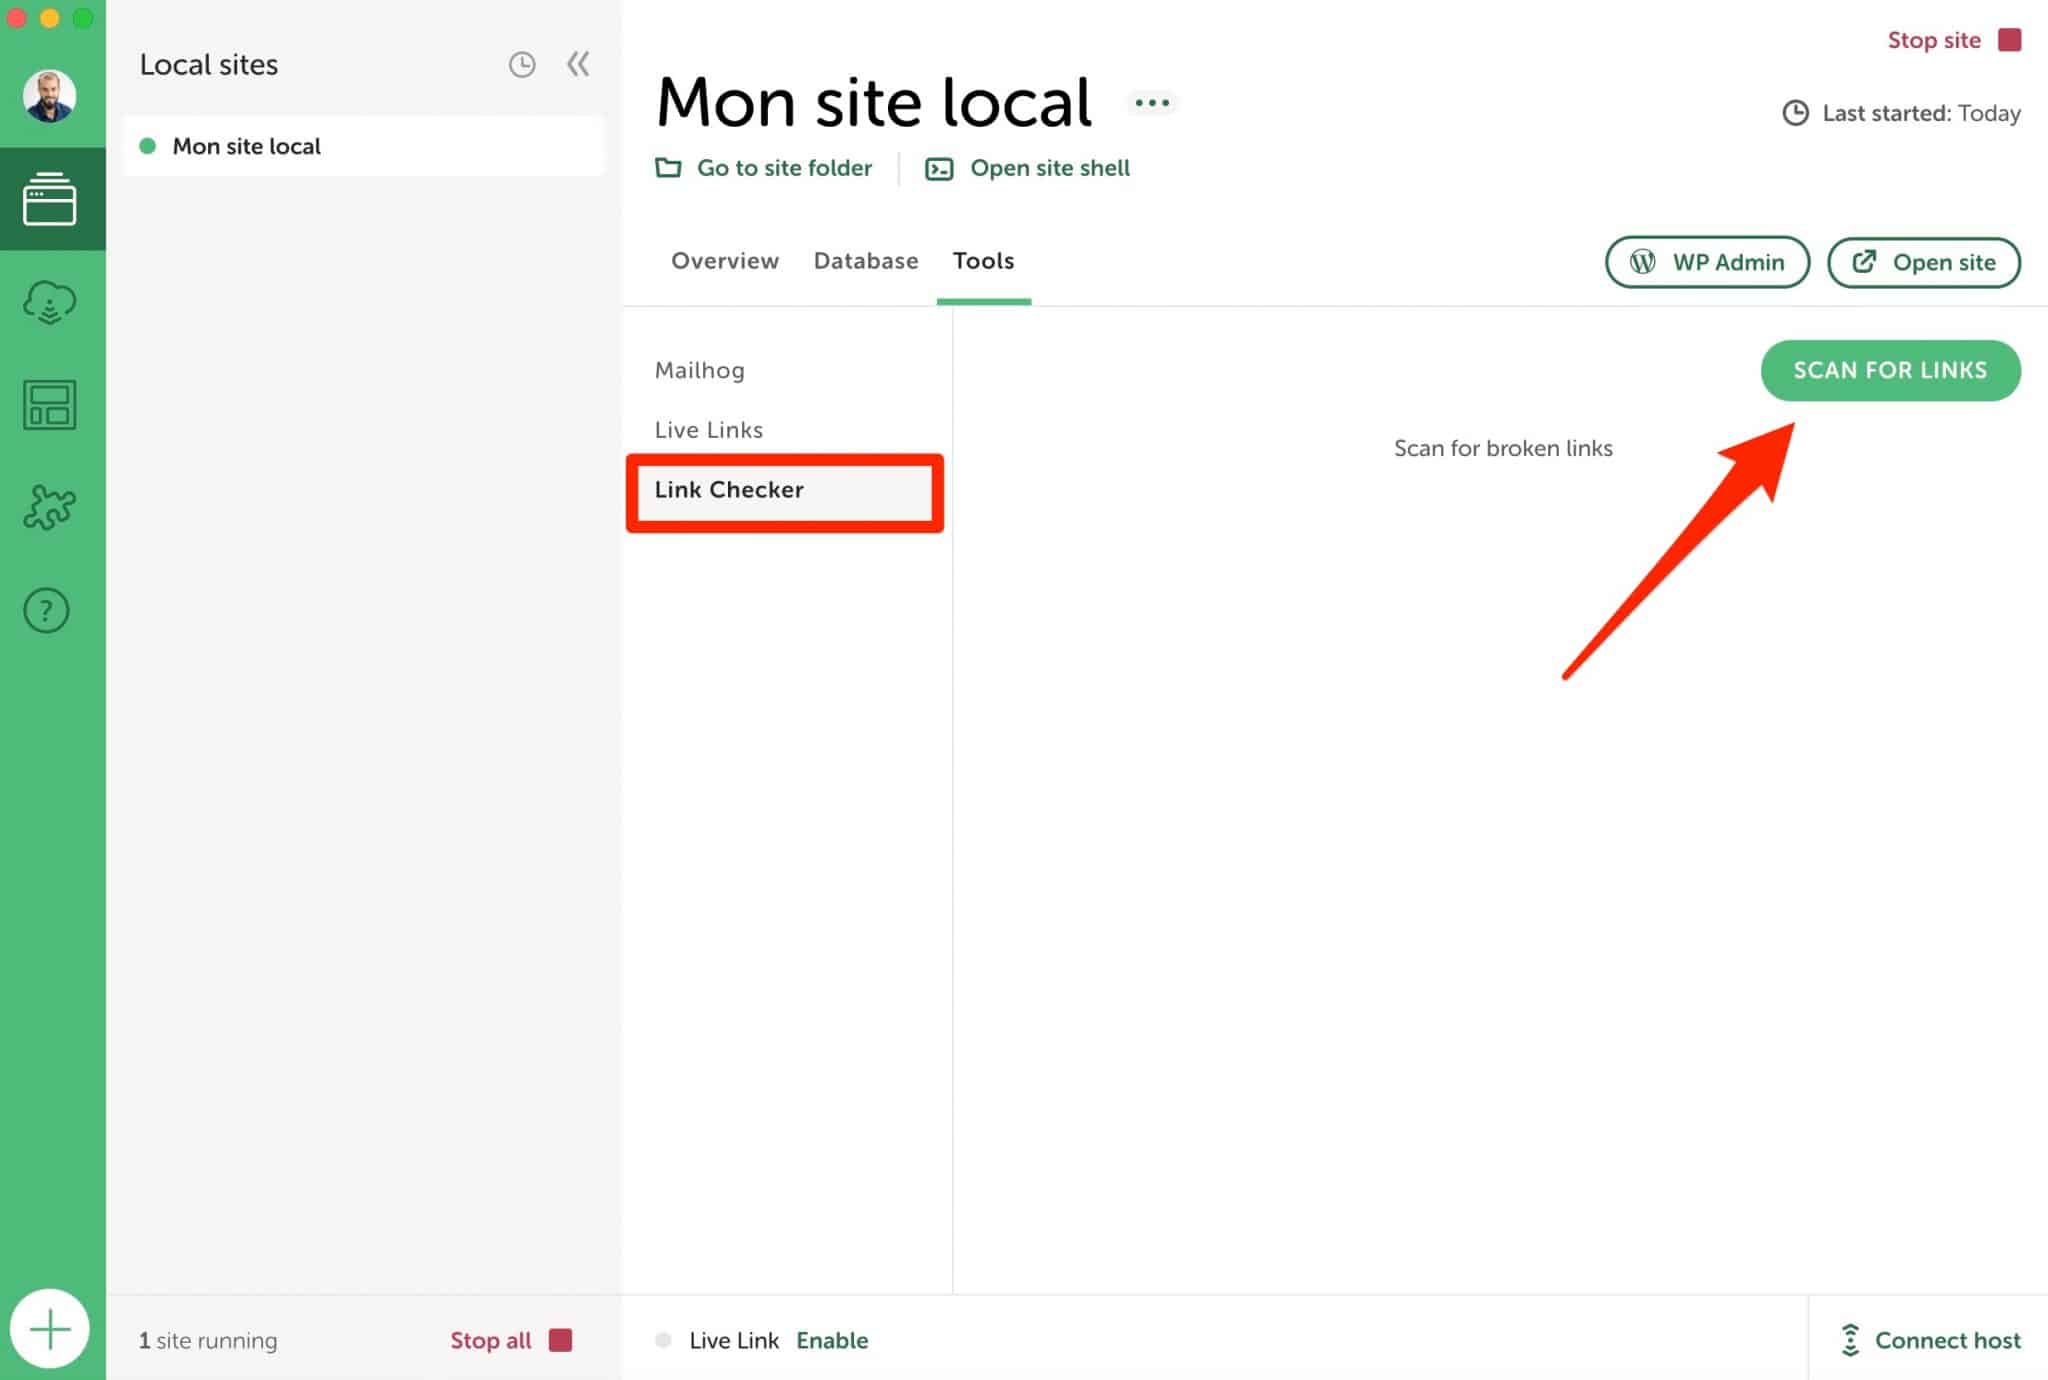
Task: Open the Blueprints icon in sidebar
Action: [50, 405]
